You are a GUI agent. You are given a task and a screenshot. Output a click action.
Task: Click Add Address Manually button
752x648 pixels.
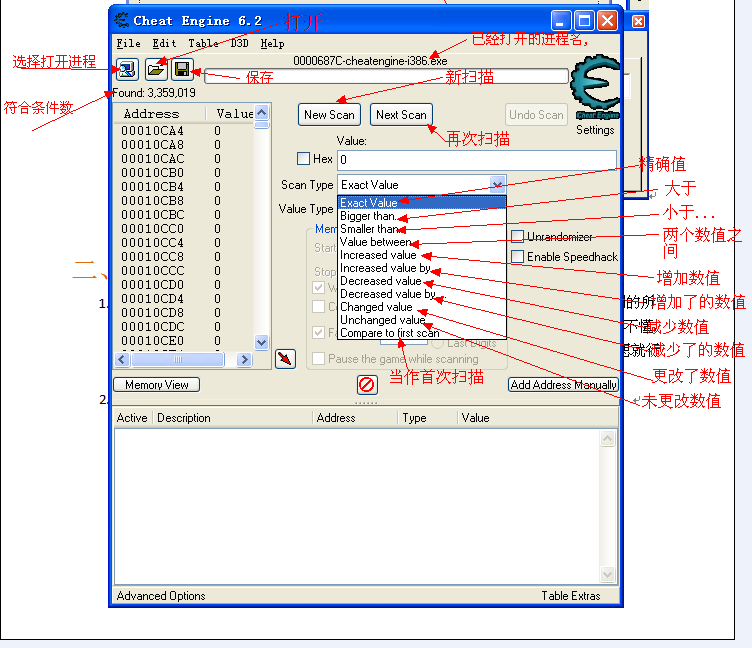[564, 385]
